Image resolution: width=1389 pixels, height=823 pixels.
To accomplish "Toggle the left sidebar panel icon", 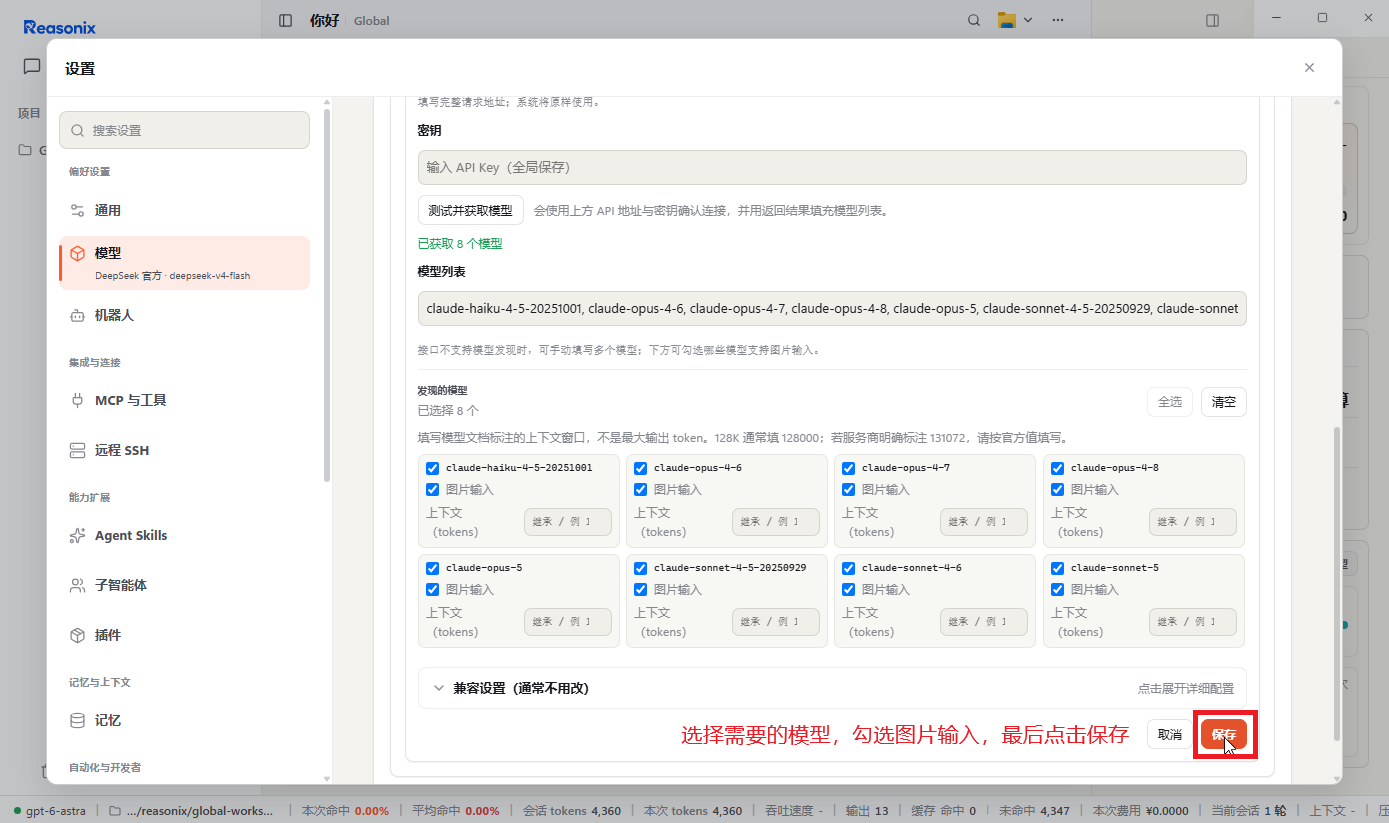I will click(286, 20).
